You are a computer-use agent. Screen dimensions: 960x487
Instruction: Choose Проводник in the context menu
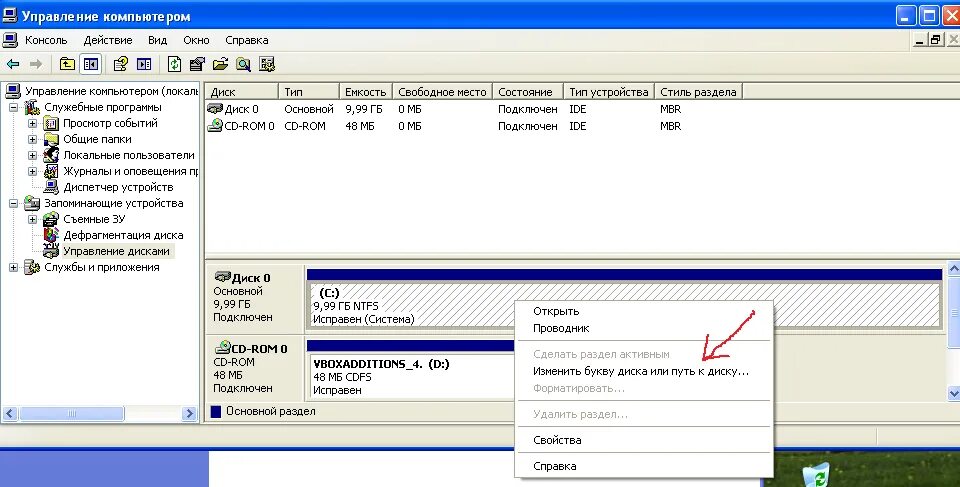644,328
